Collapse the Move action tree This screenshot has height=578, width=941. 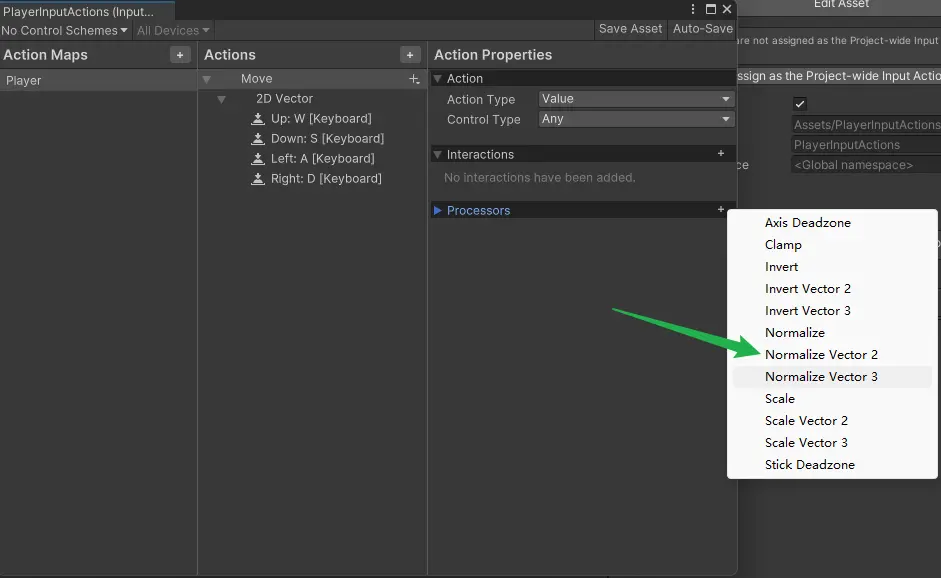pyautogui.click(x=207, y=79)
